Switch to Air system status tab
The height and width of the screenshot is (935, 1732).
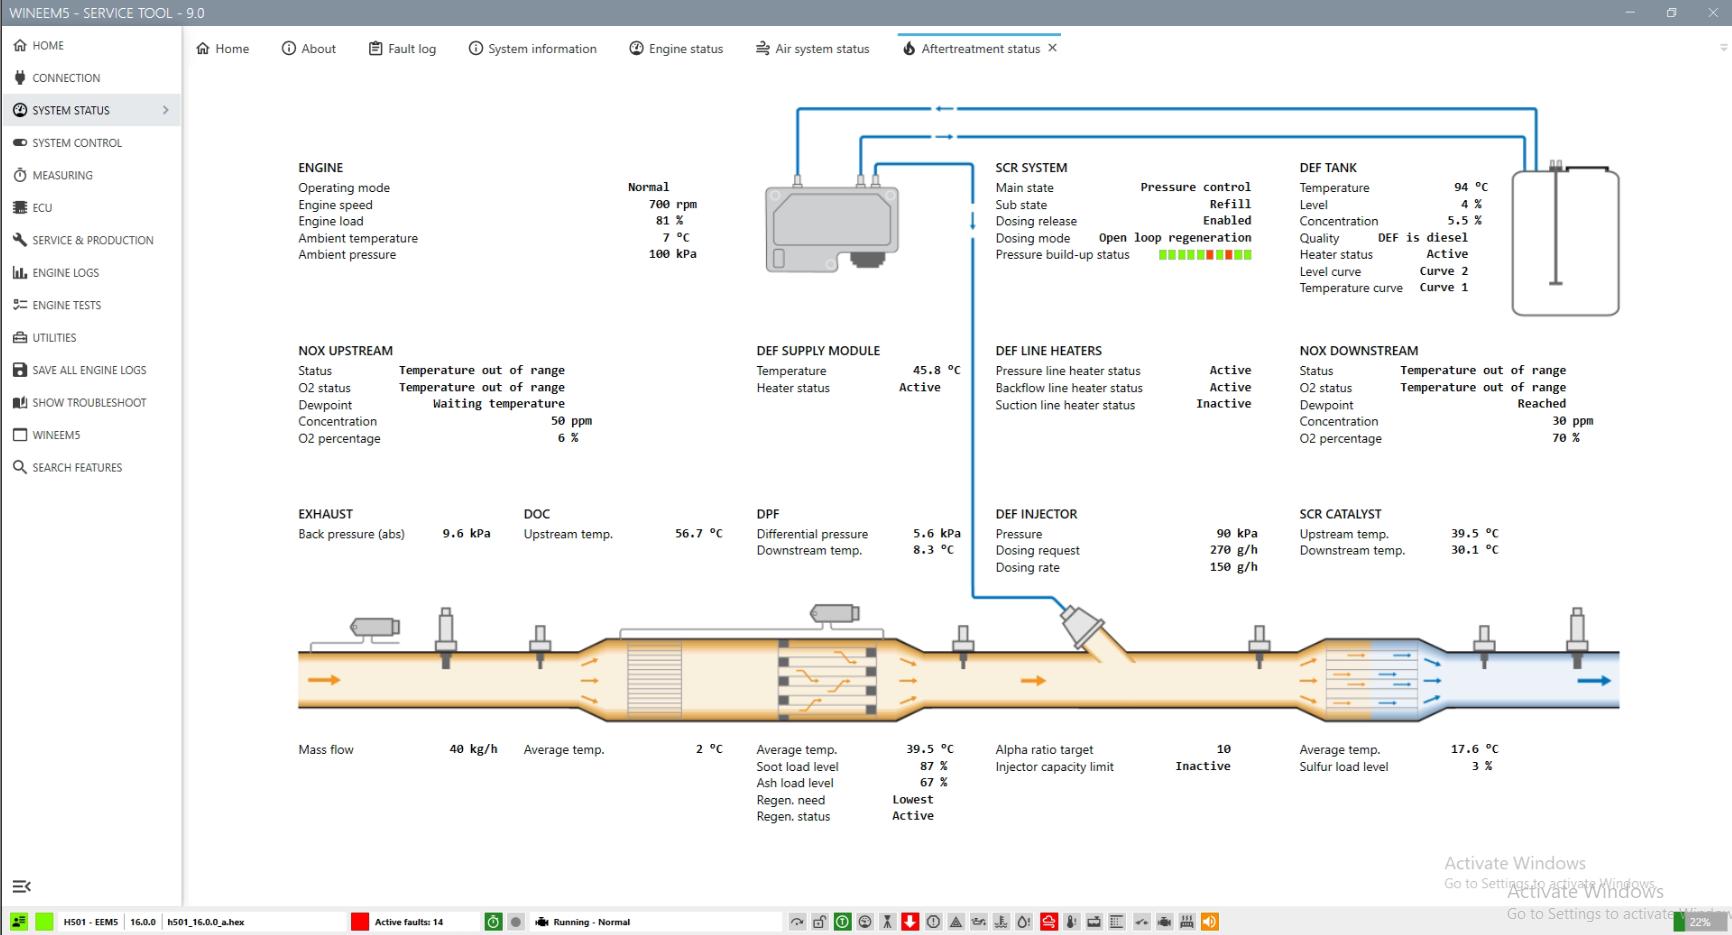click(x=812, y=49)
